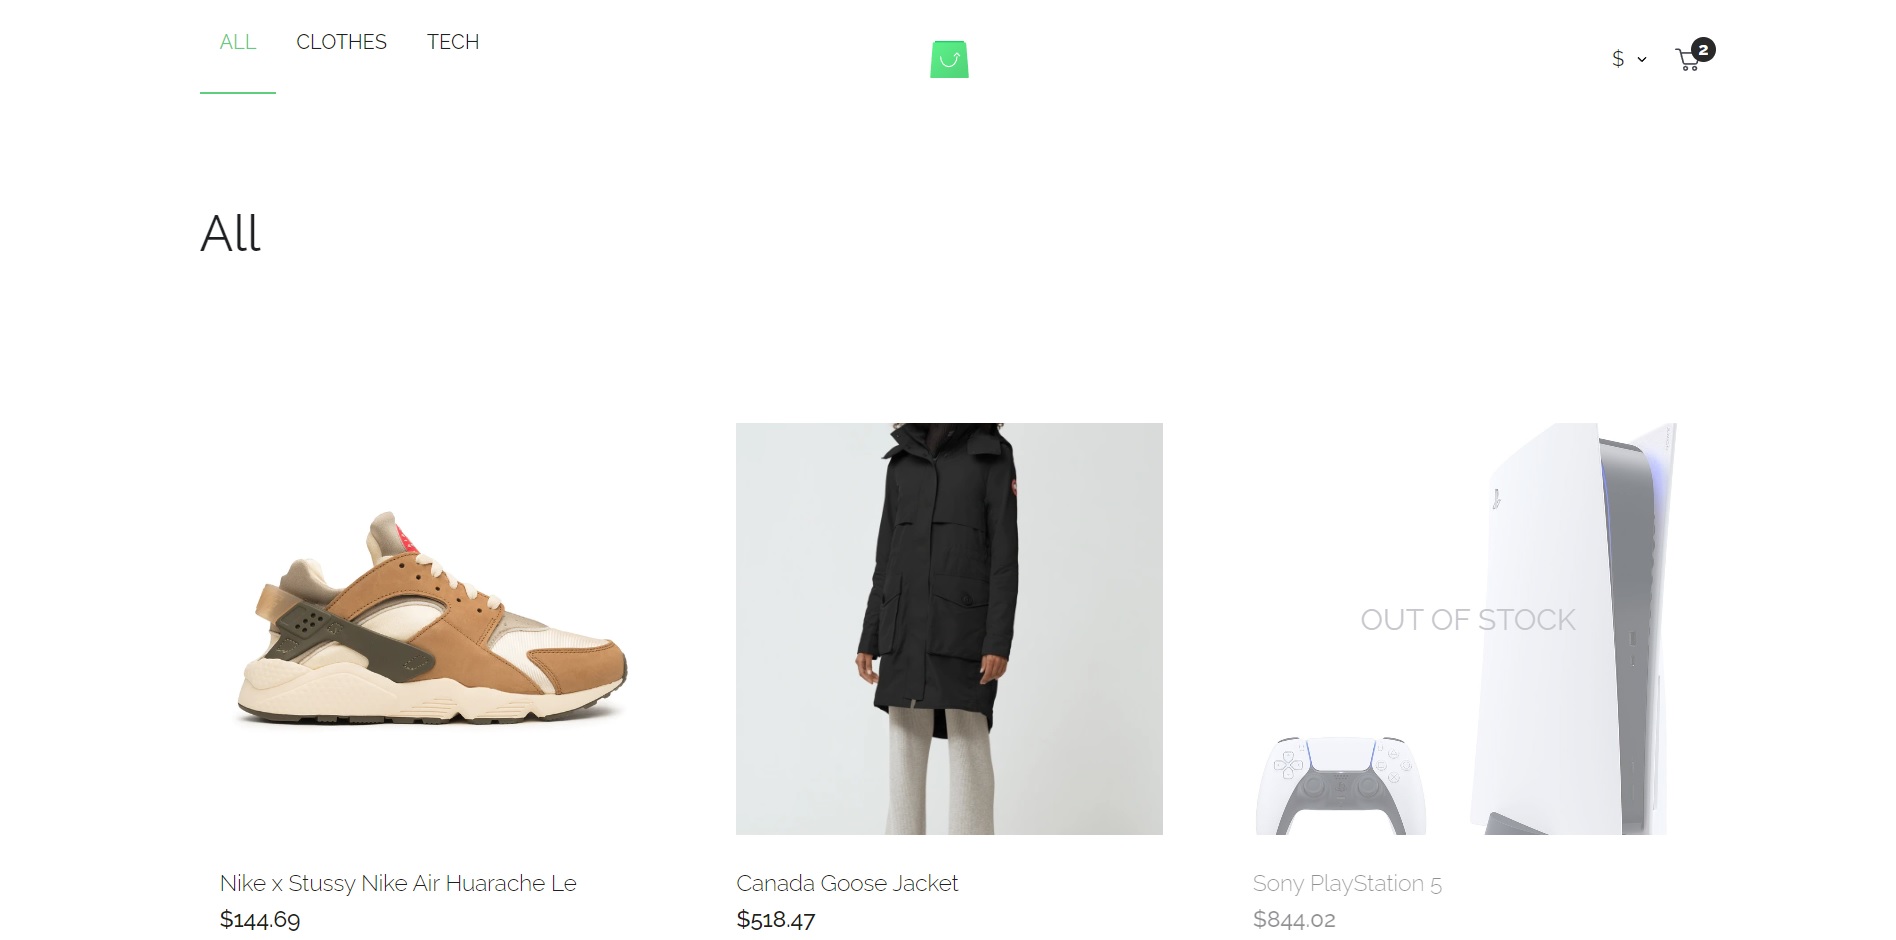Click the cart item count badge showing 2
Viewport: 1896px width, 940px height.
pyautogui.click(x=1704, y=50)
